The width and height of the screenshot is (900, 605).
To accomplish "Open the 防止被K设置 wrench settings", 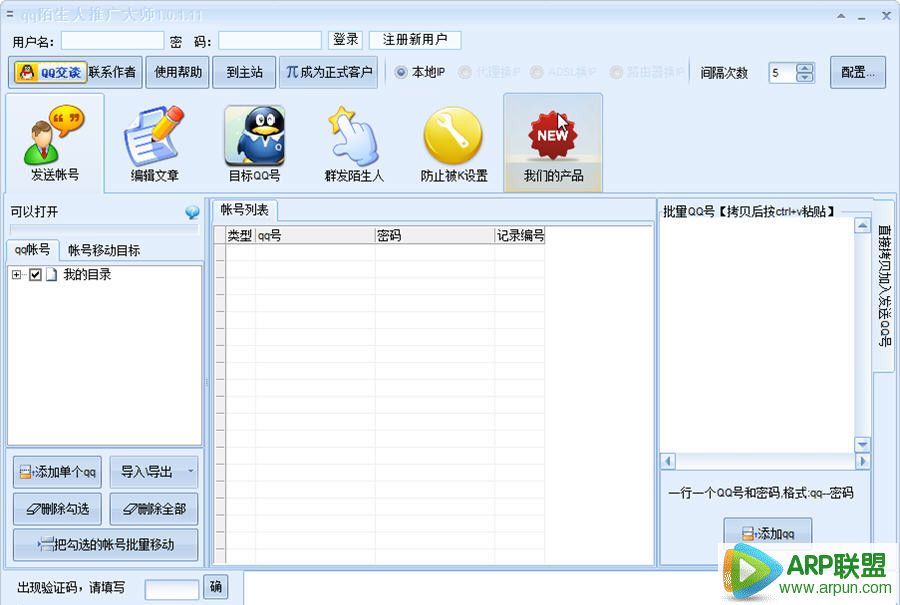I will point(453,142).
